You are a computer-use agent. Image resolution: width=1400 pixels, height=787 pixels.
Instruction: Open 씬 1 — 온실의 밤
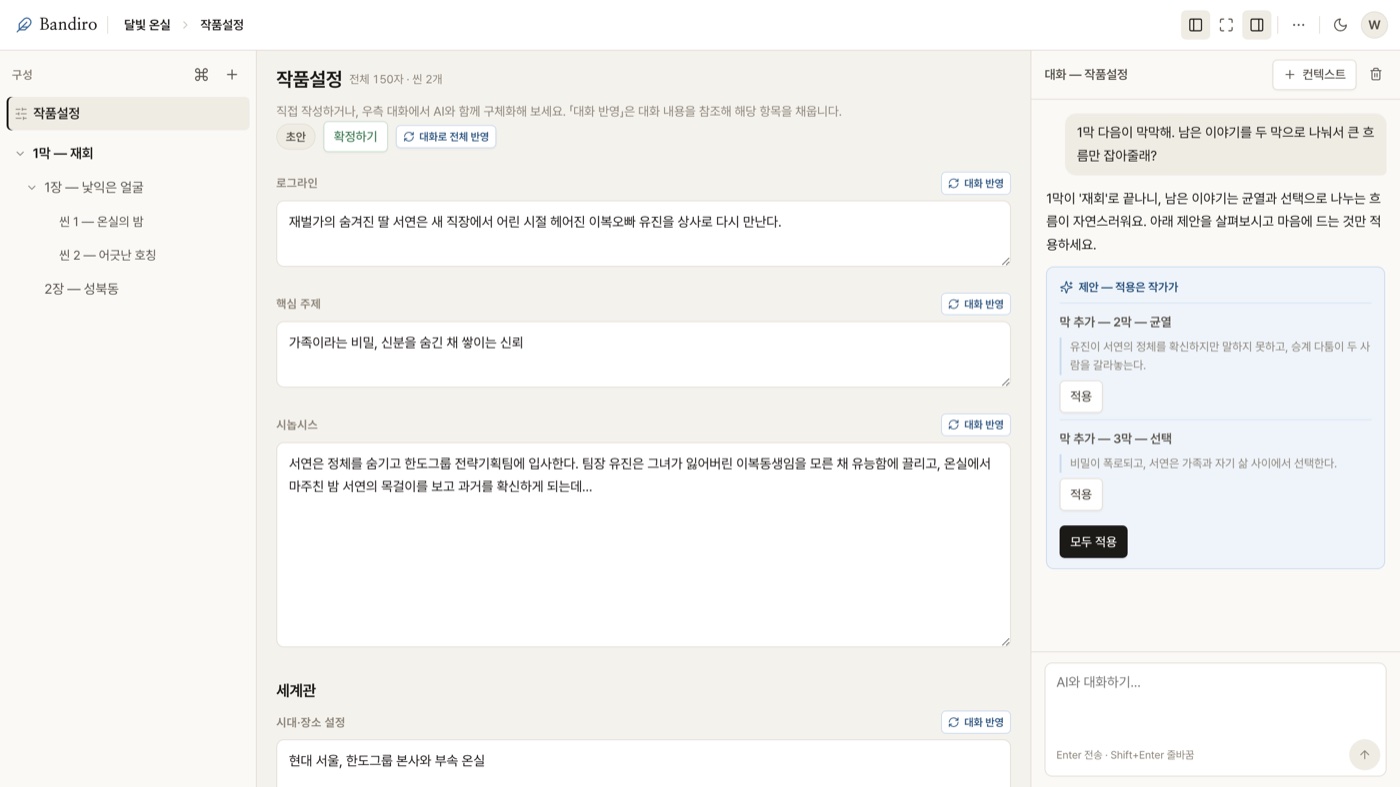pyautogui.click(x=100, y=221)
